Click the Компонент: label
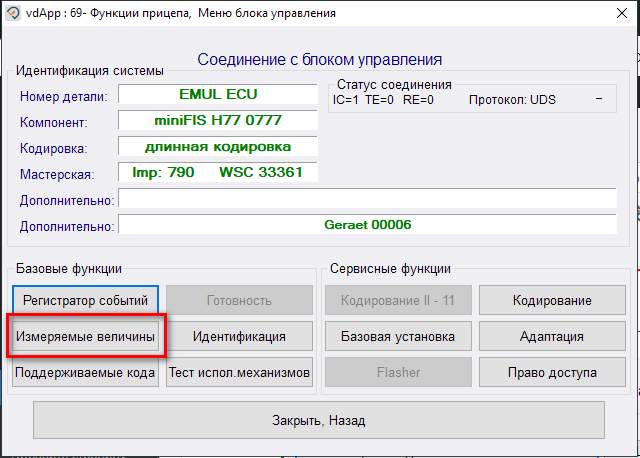The image size is (640, 458). [x=53, y=122]
